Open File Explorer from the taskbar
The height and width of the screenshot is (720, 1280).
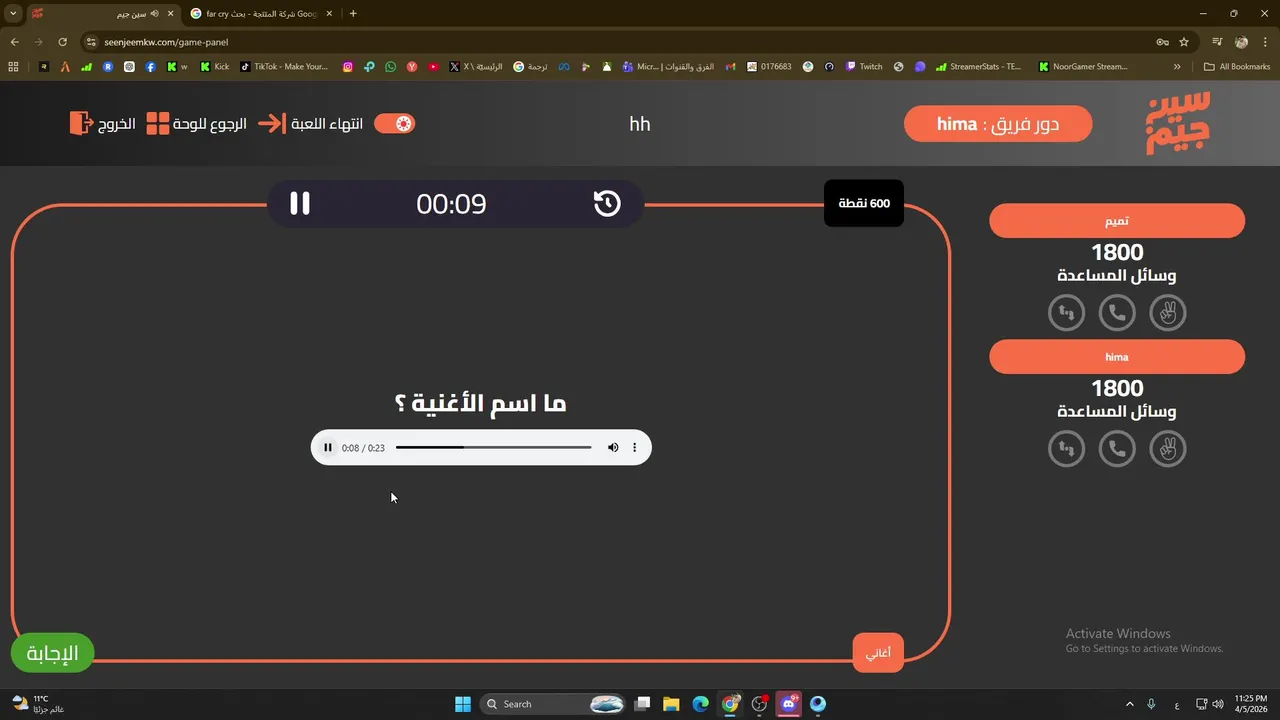pyautogui.click(x=671, y=704)
